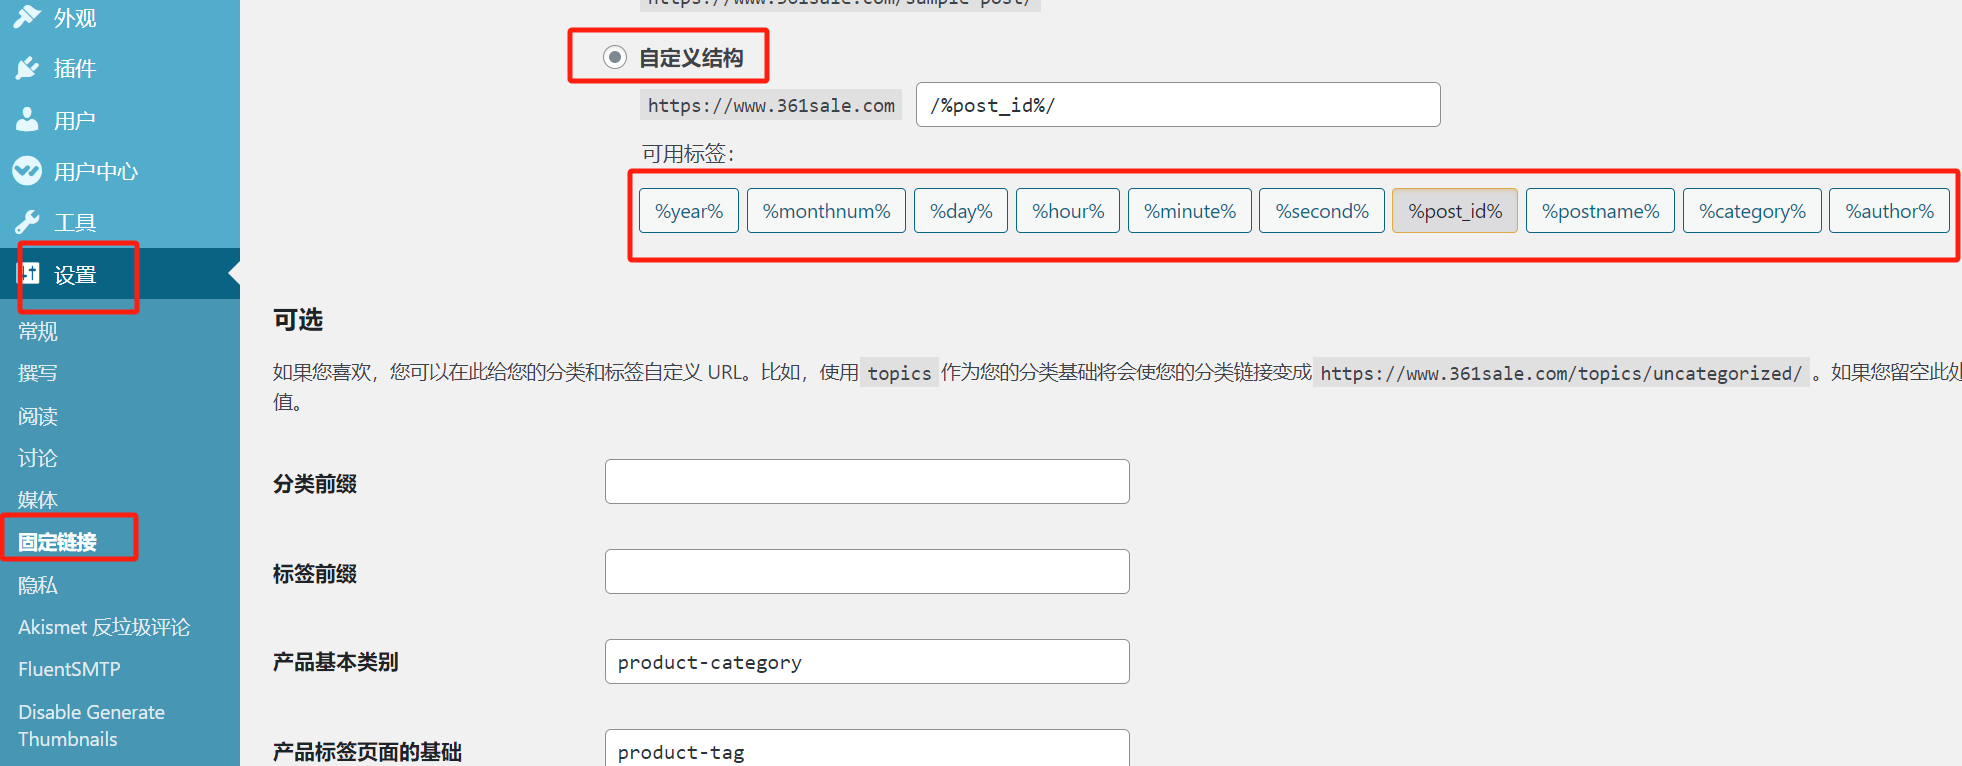Open FluentSMTP settings
The image size is (1962, 766).
(x=69, y=669)
